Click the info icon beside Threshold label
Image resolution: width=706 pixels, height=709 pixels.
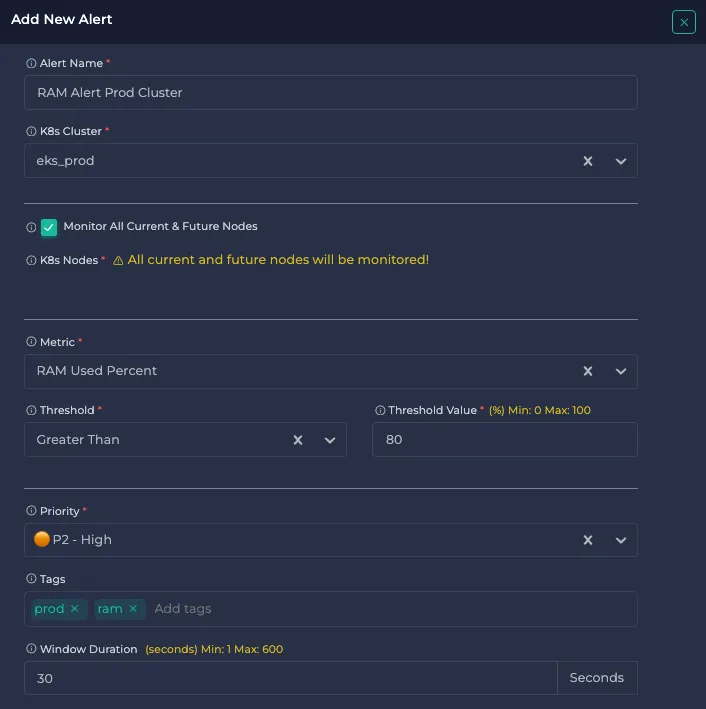[31, 410]
